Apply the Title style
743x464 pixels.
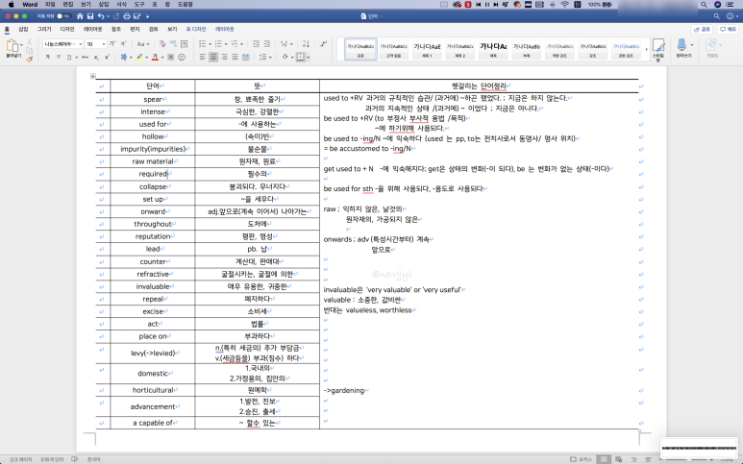[493, 49]
